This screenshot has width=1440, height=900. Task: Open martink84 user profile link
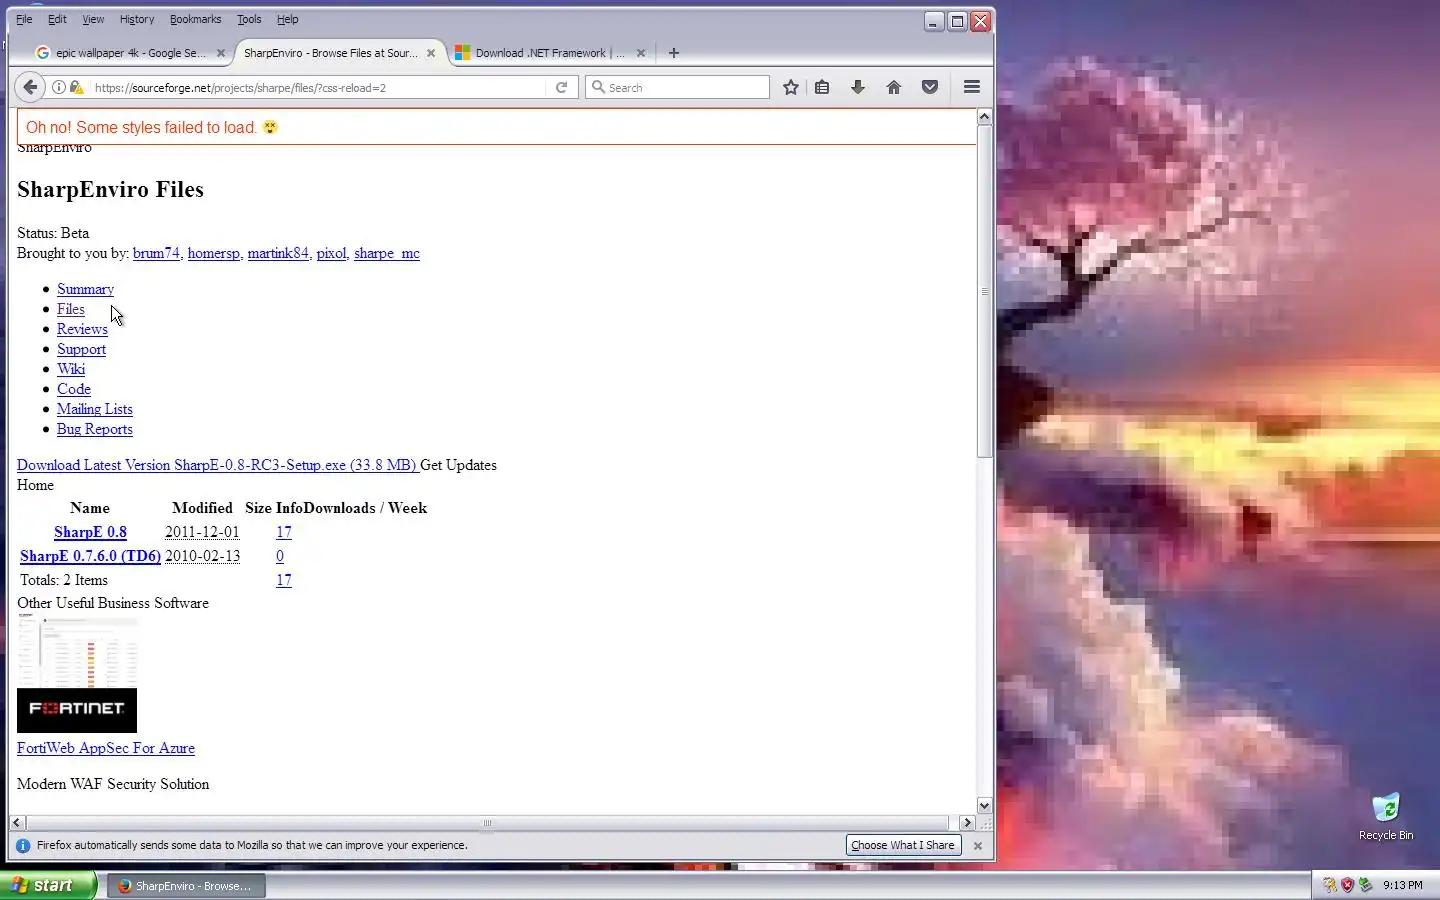278,253
